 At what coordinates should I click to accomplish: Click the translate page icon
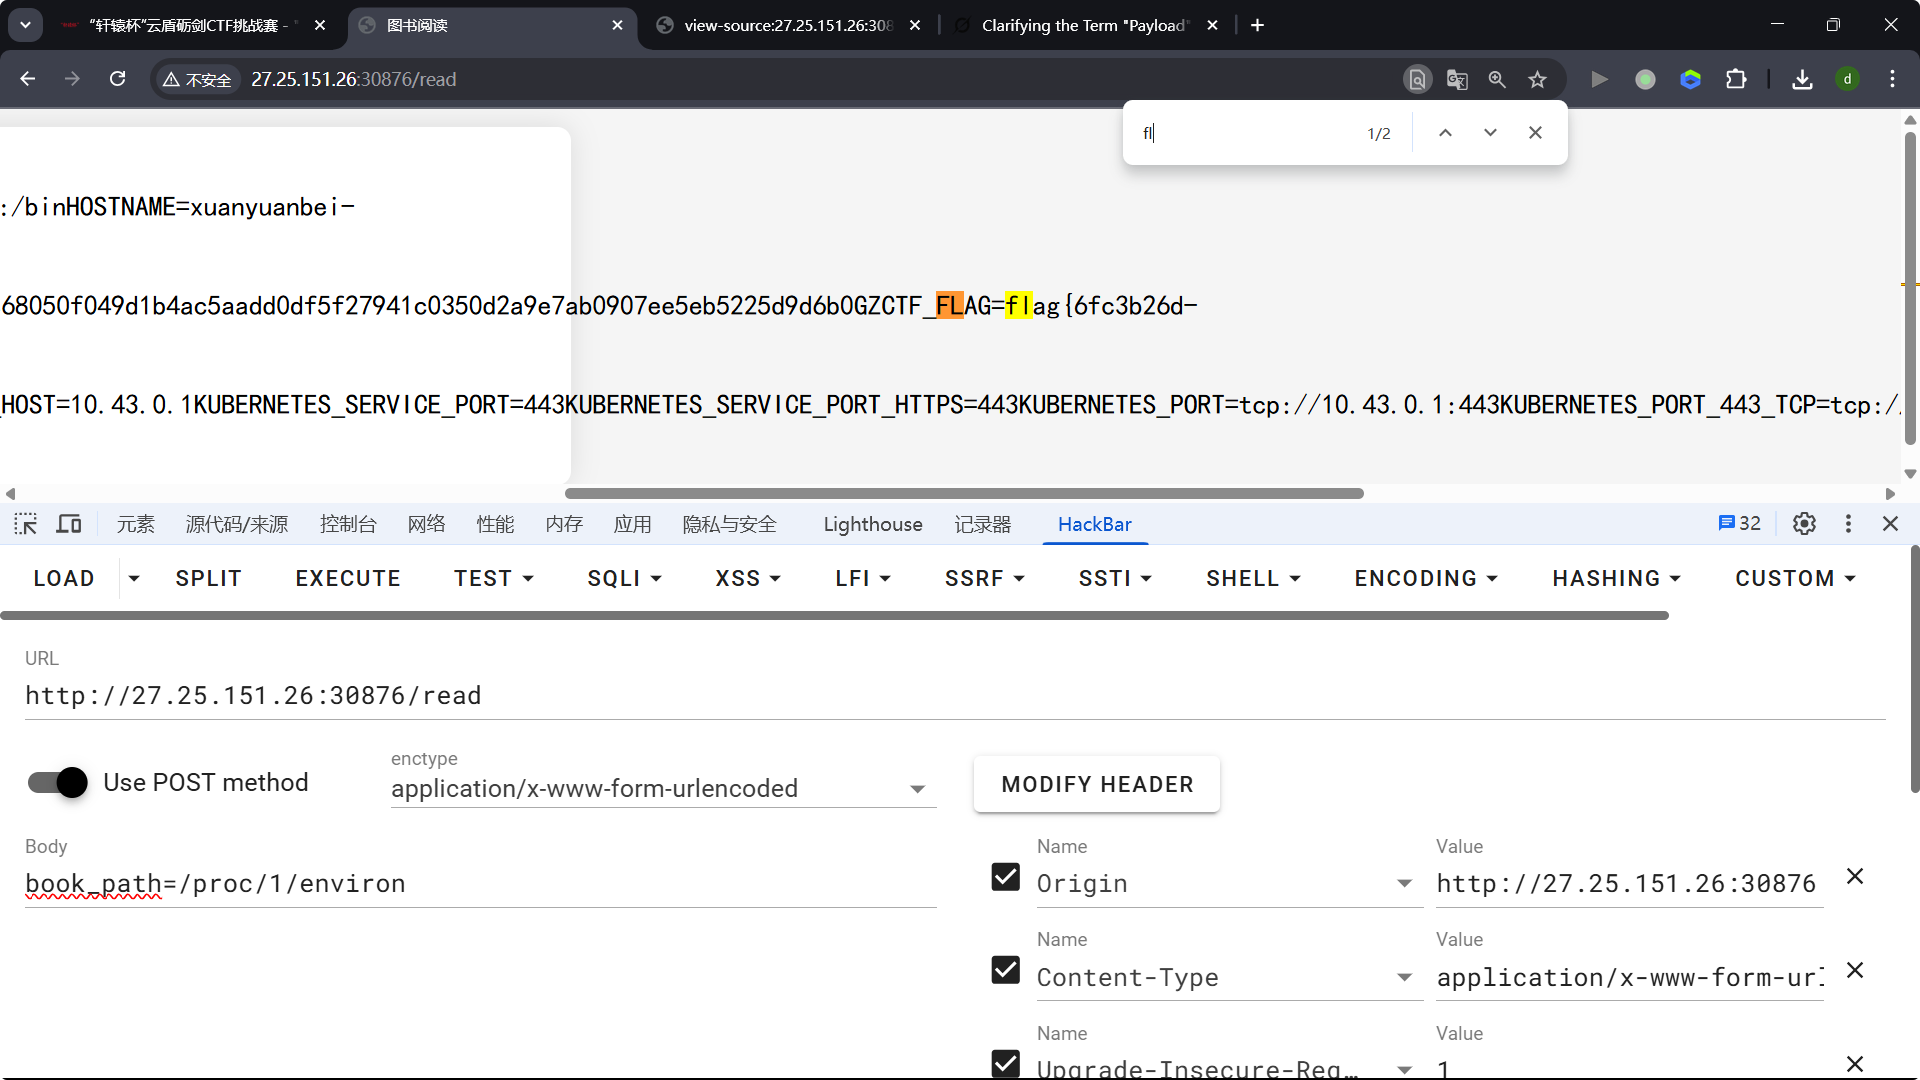click(1457, 80)
